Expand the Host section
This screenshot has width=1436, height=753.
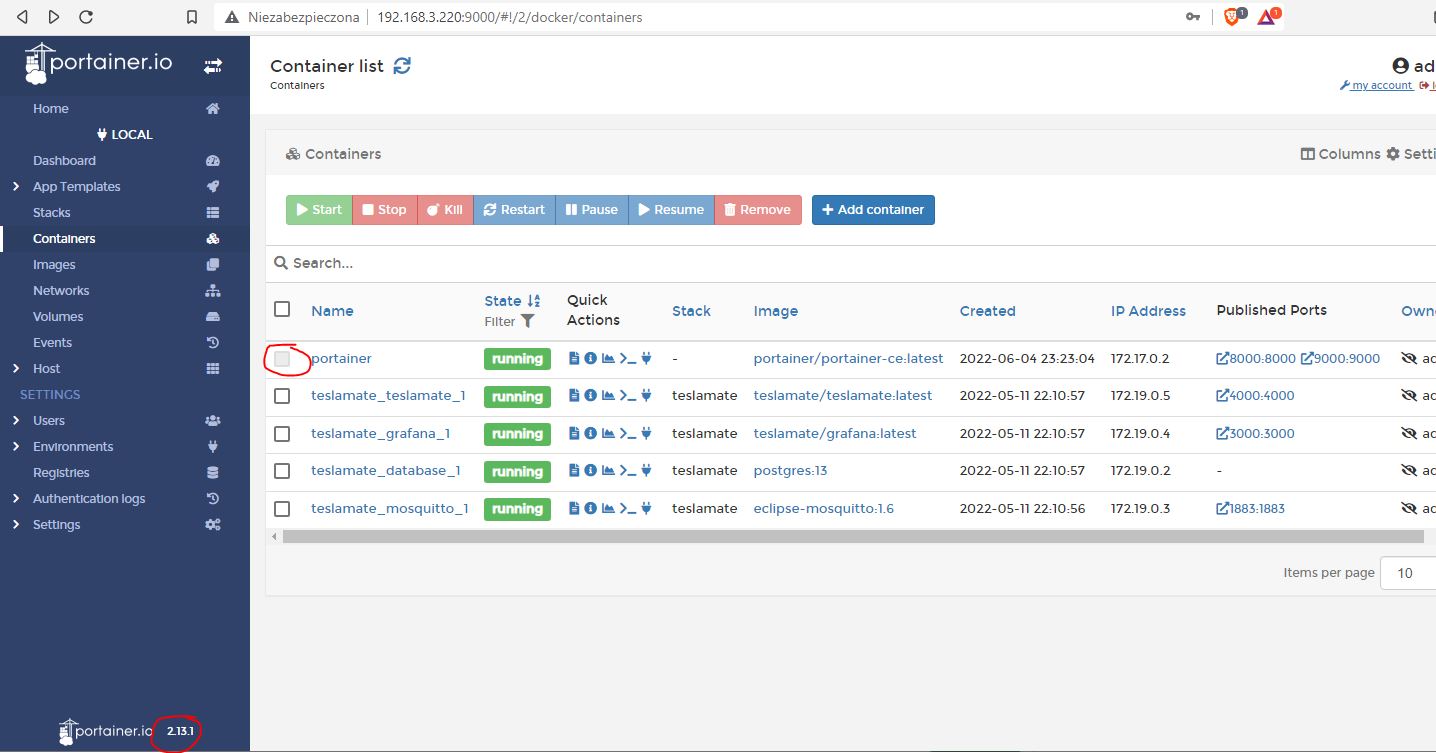[x=16, y=368]
